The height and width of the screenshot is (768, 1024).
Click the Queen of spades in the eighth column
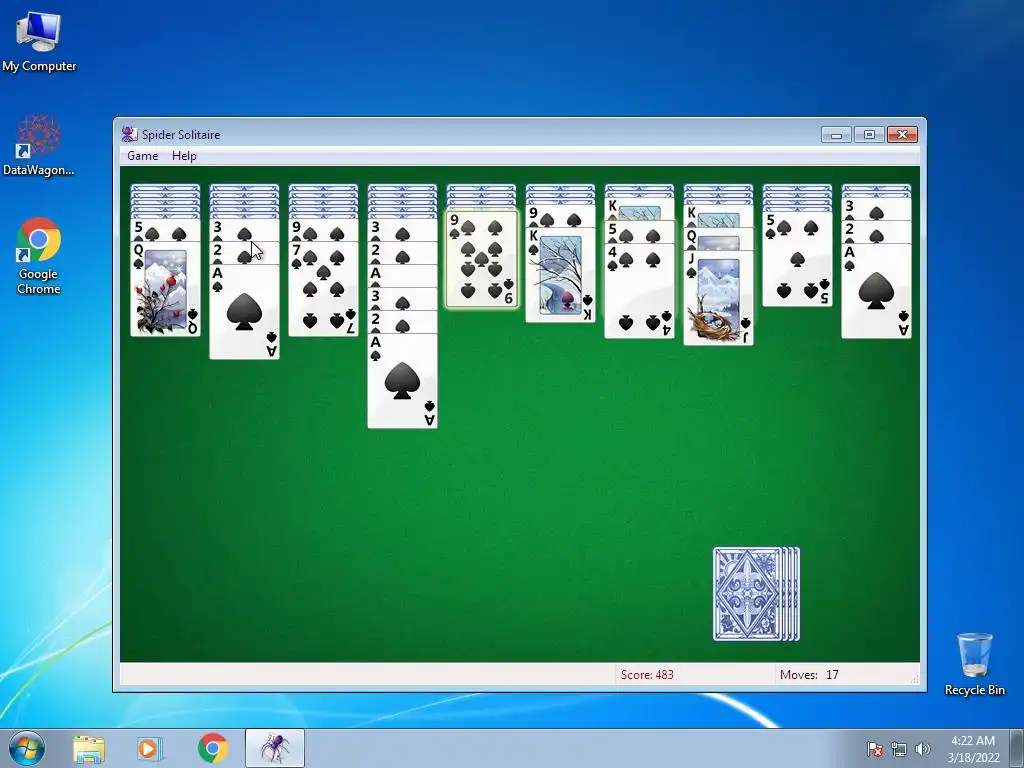(718, 238)
